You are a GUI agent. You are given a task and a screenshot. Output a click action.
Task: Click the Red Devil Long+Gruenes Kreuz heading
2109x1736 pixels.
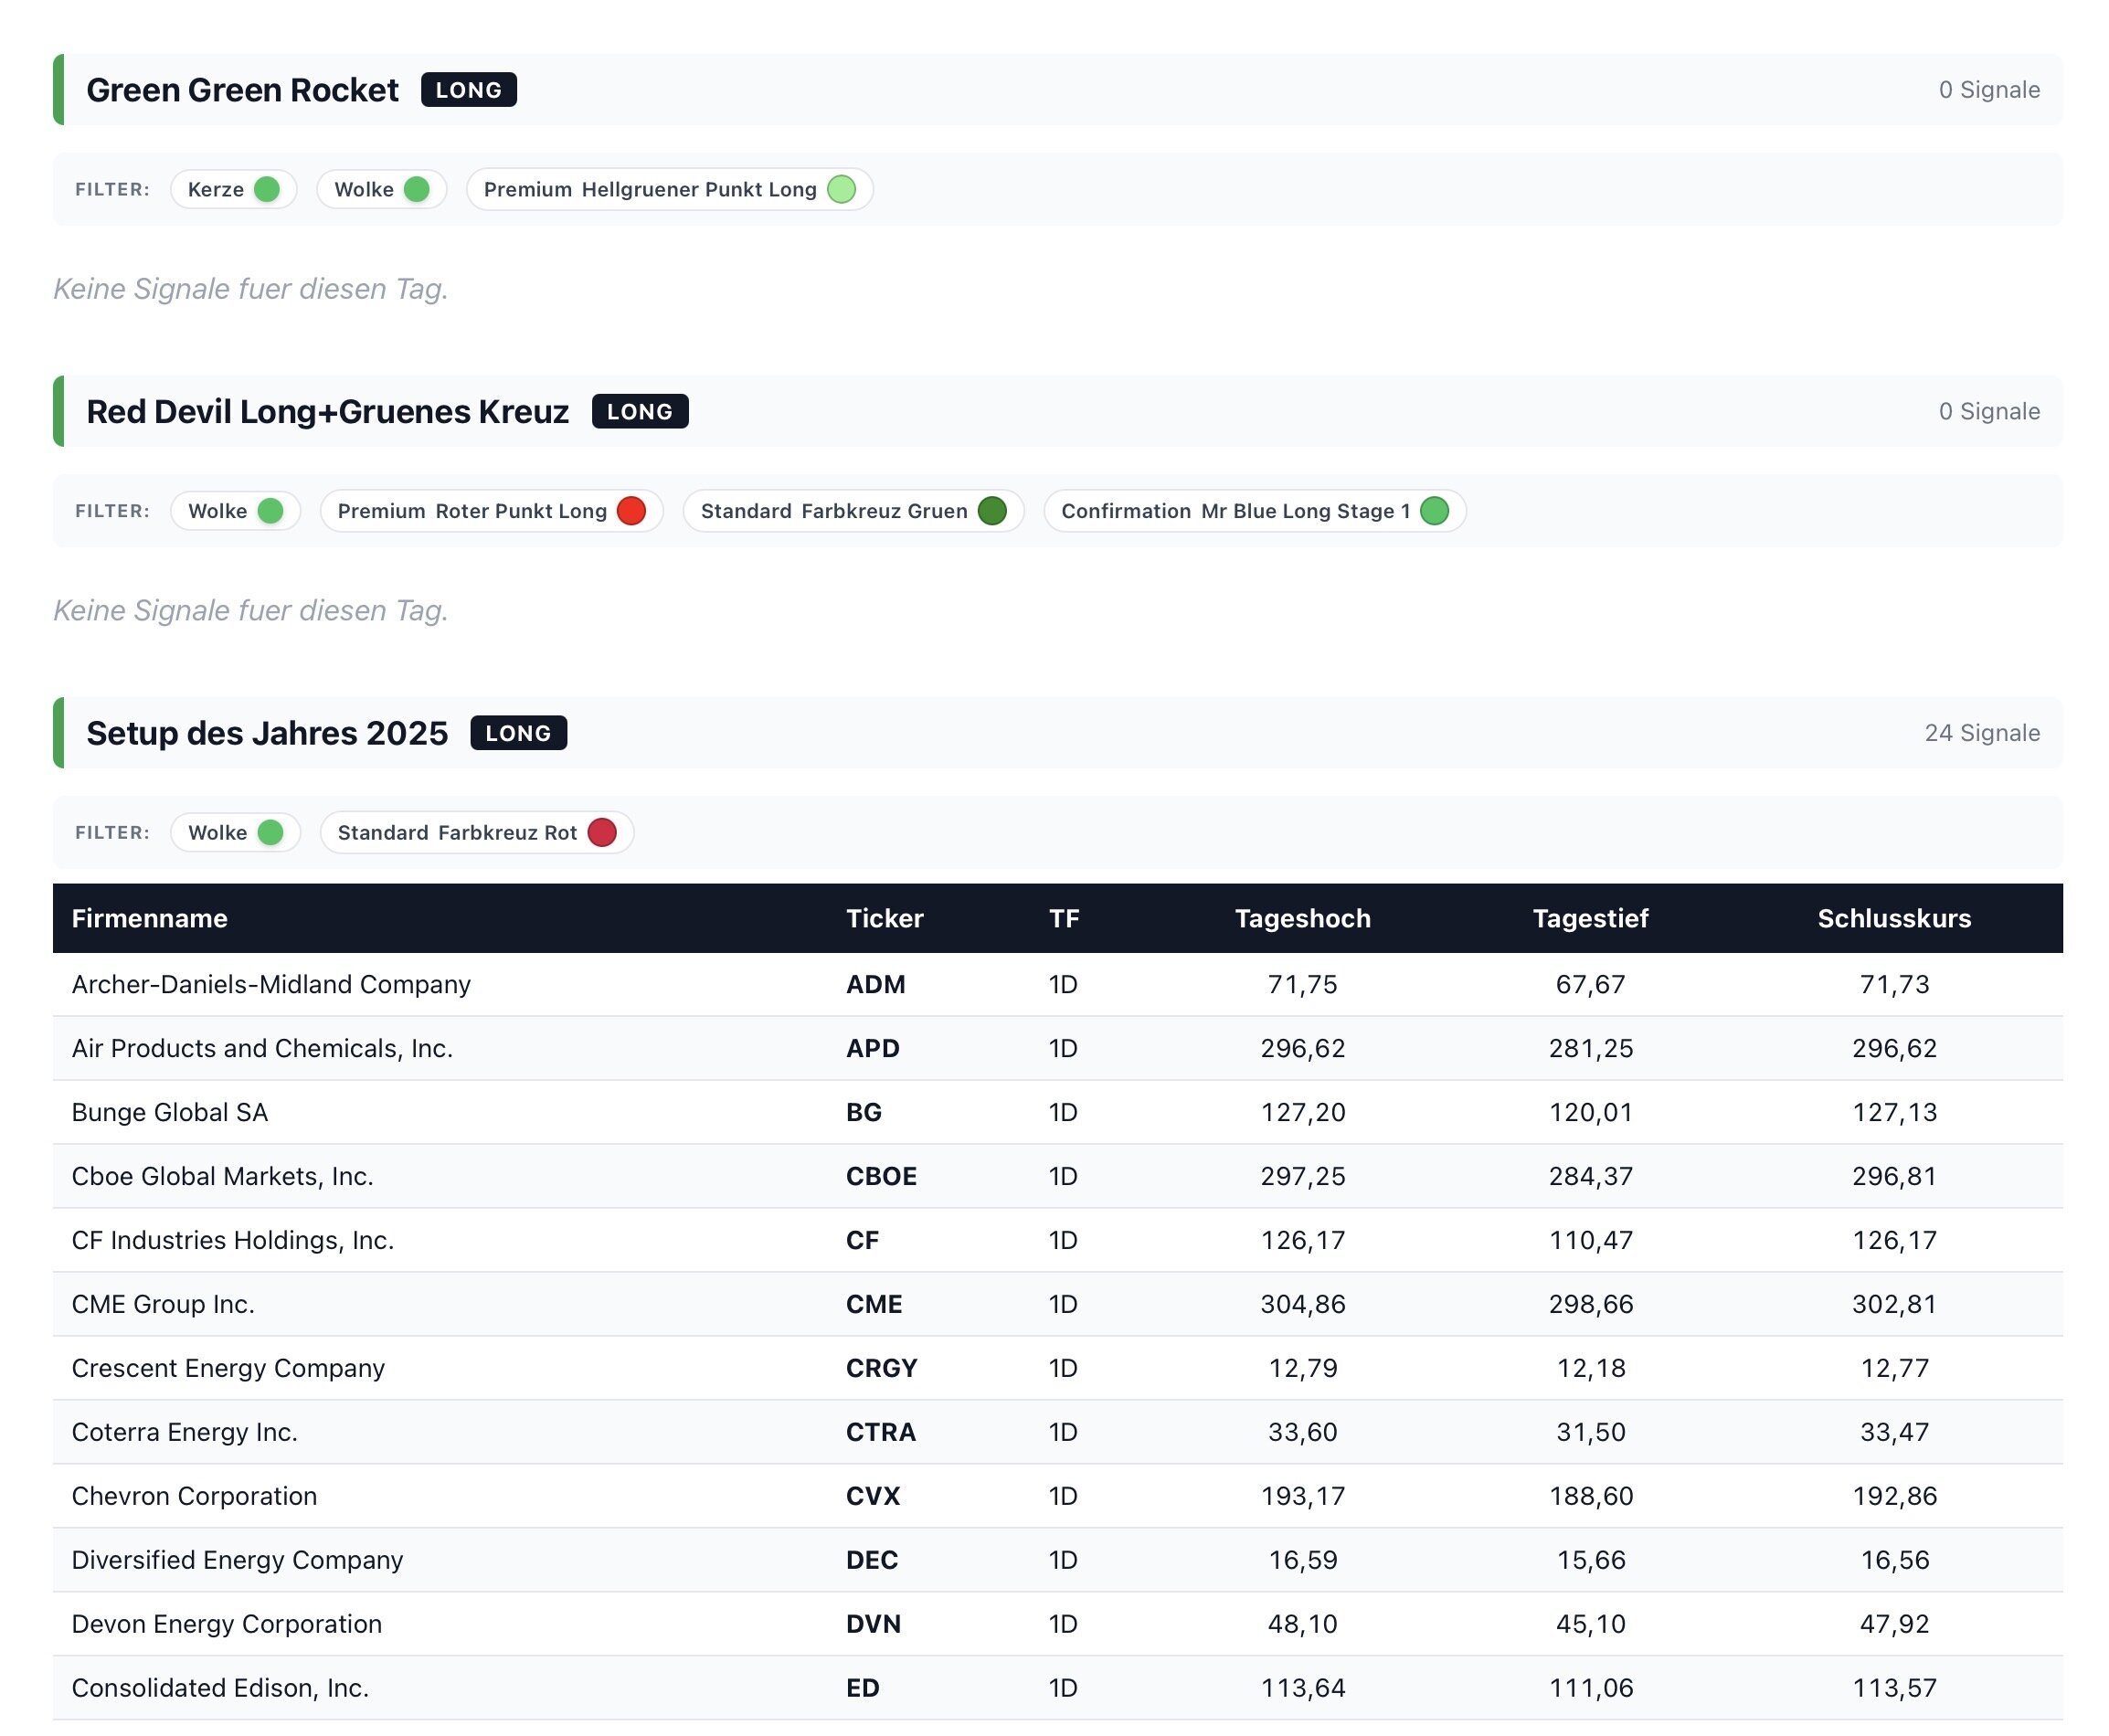[x=327, y=411]
